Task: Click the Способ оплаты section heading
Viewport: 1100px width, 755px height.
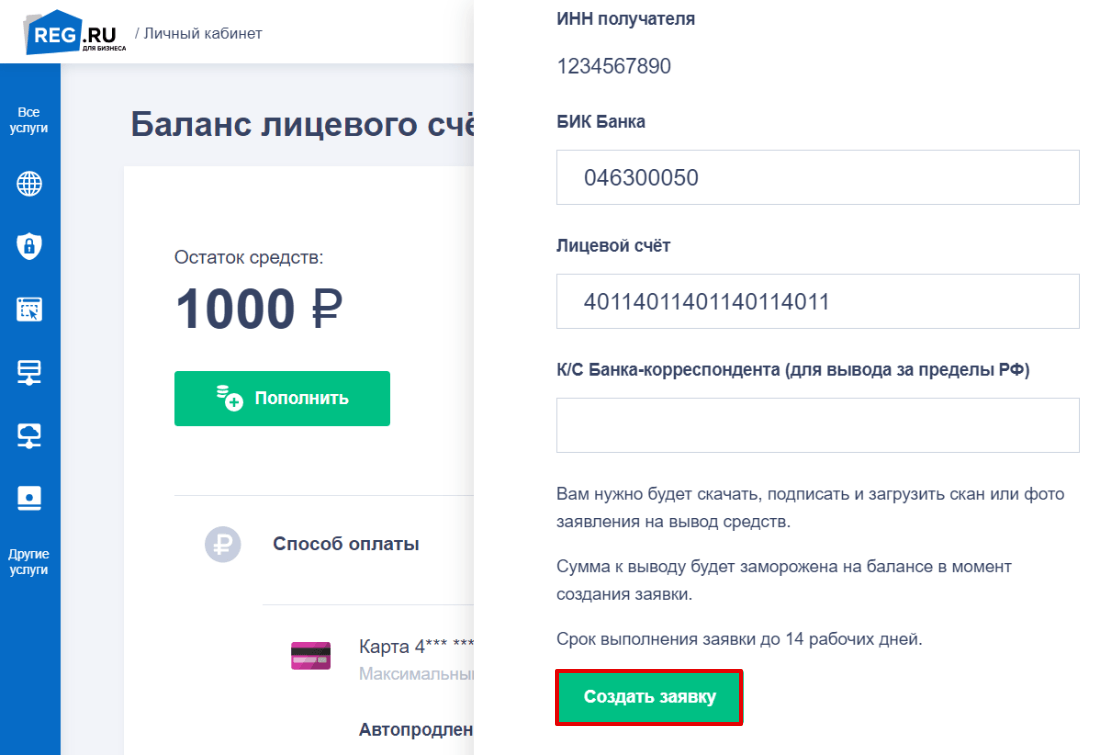Action: [x=346, y=544]
